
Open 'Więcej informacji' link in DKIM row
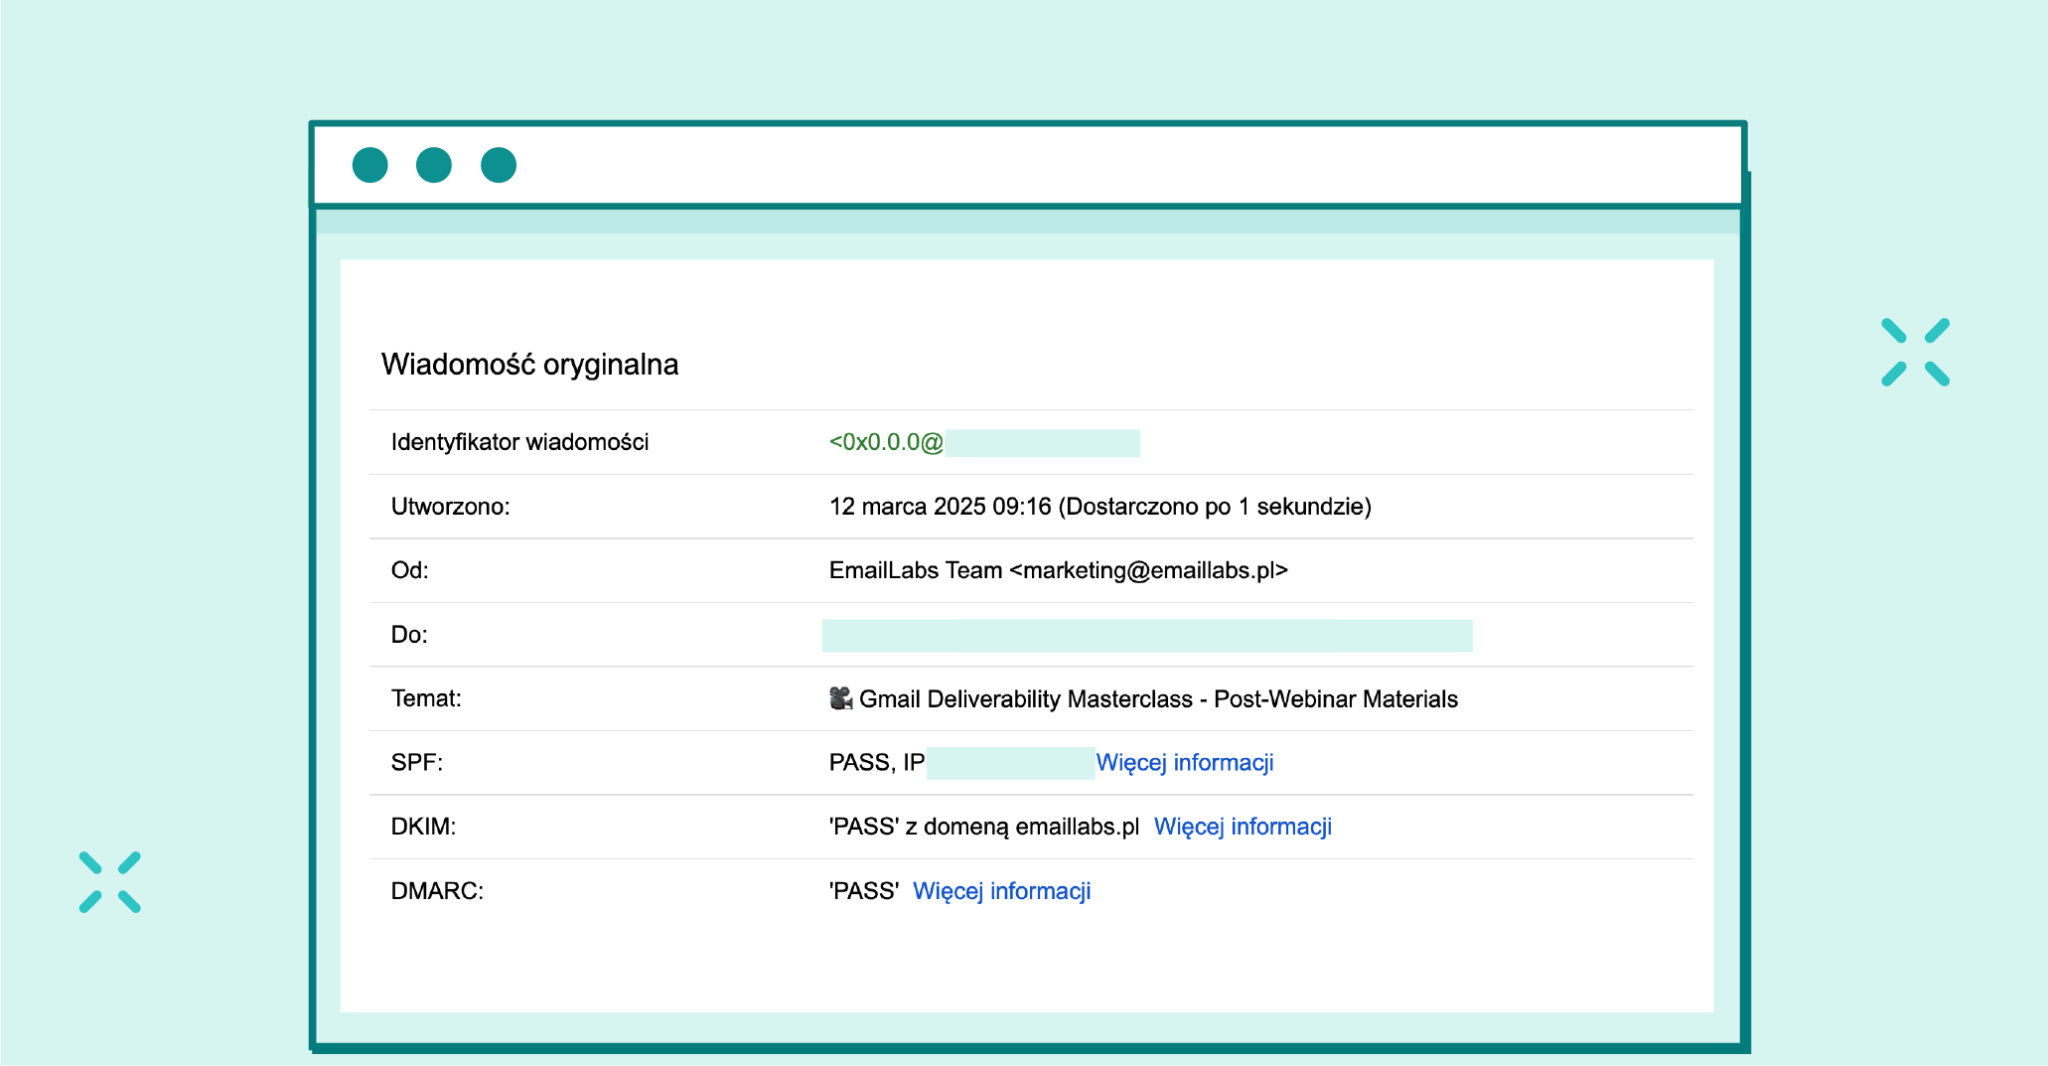1242,827
